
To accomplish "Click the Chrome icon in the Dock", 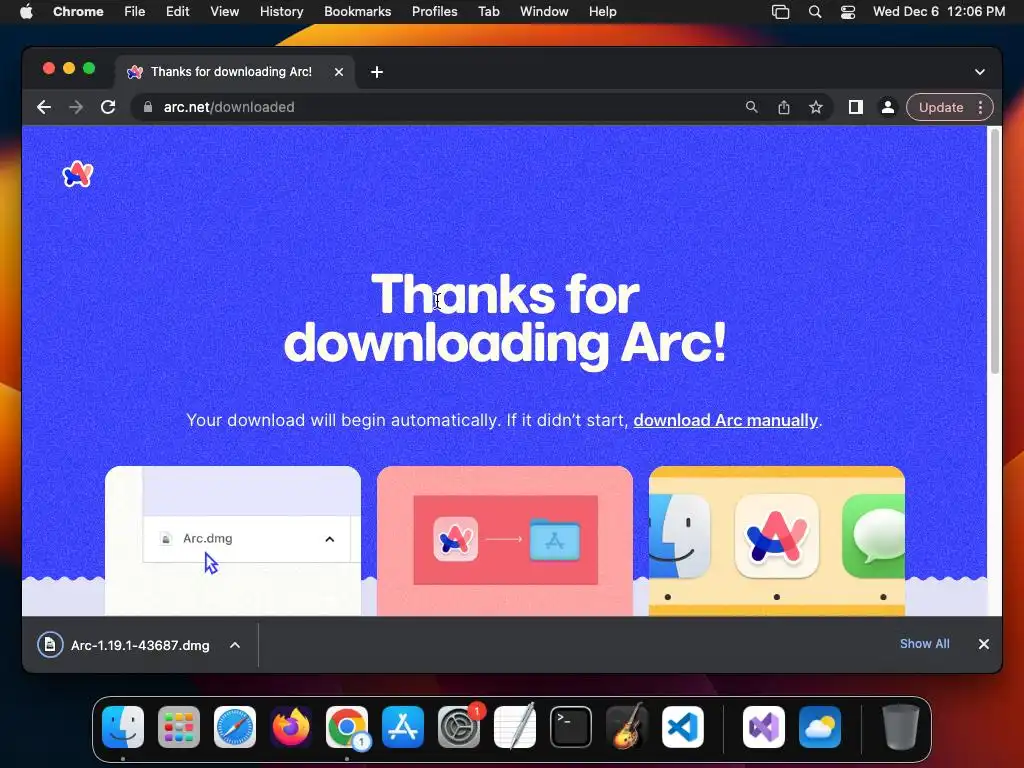I will coord(347,727).
